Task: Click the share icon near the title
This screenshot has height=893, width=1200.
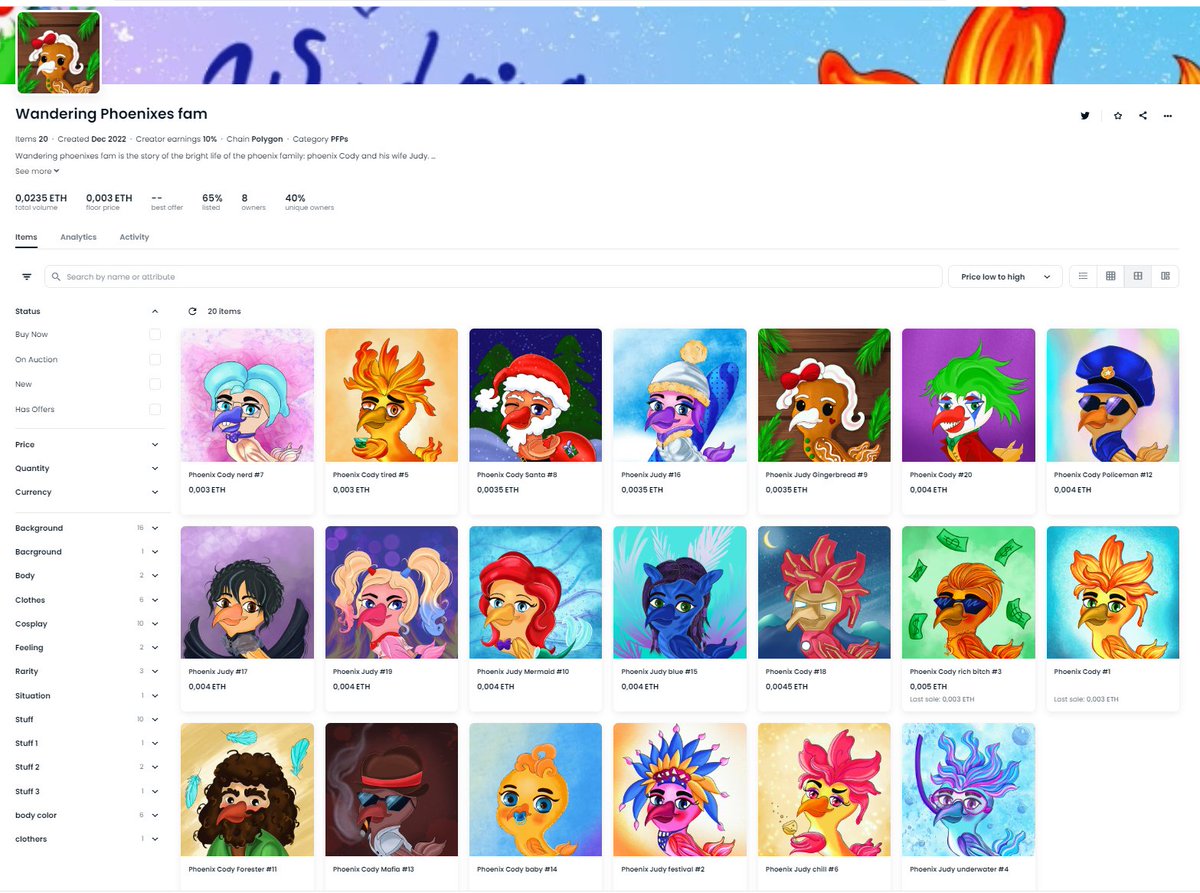Action: pyautogui.click(x=1143, y=116)
